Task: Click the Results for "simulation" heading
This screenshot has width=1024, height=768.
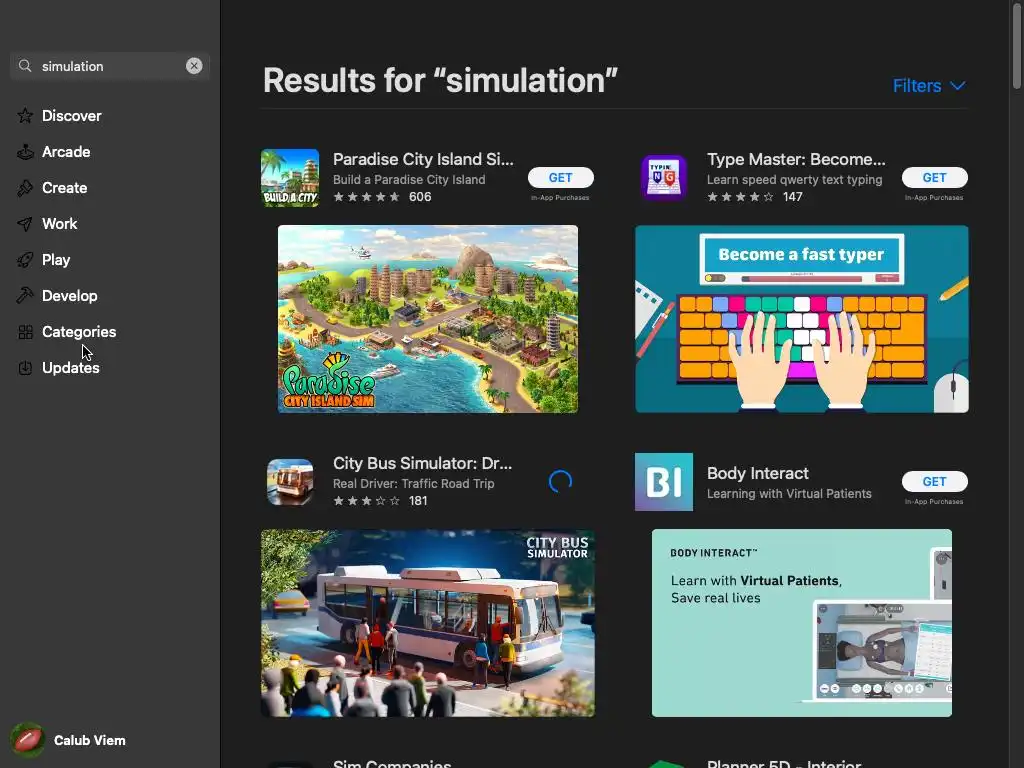Action: pyautogui.click(x=440, y=81)
